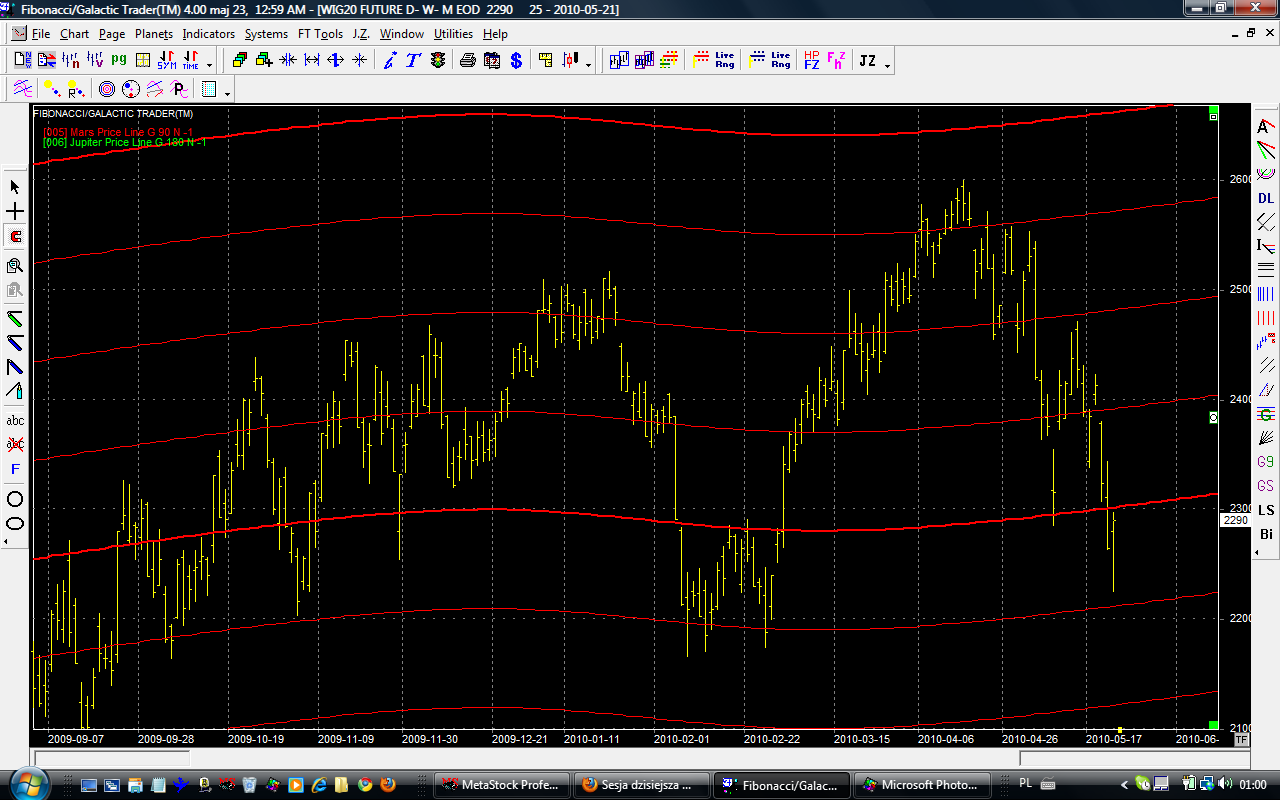The width and height of the screenshot is (1280, 800).
Task: Select the crosshair cursor tool
Action: [15, 212]
